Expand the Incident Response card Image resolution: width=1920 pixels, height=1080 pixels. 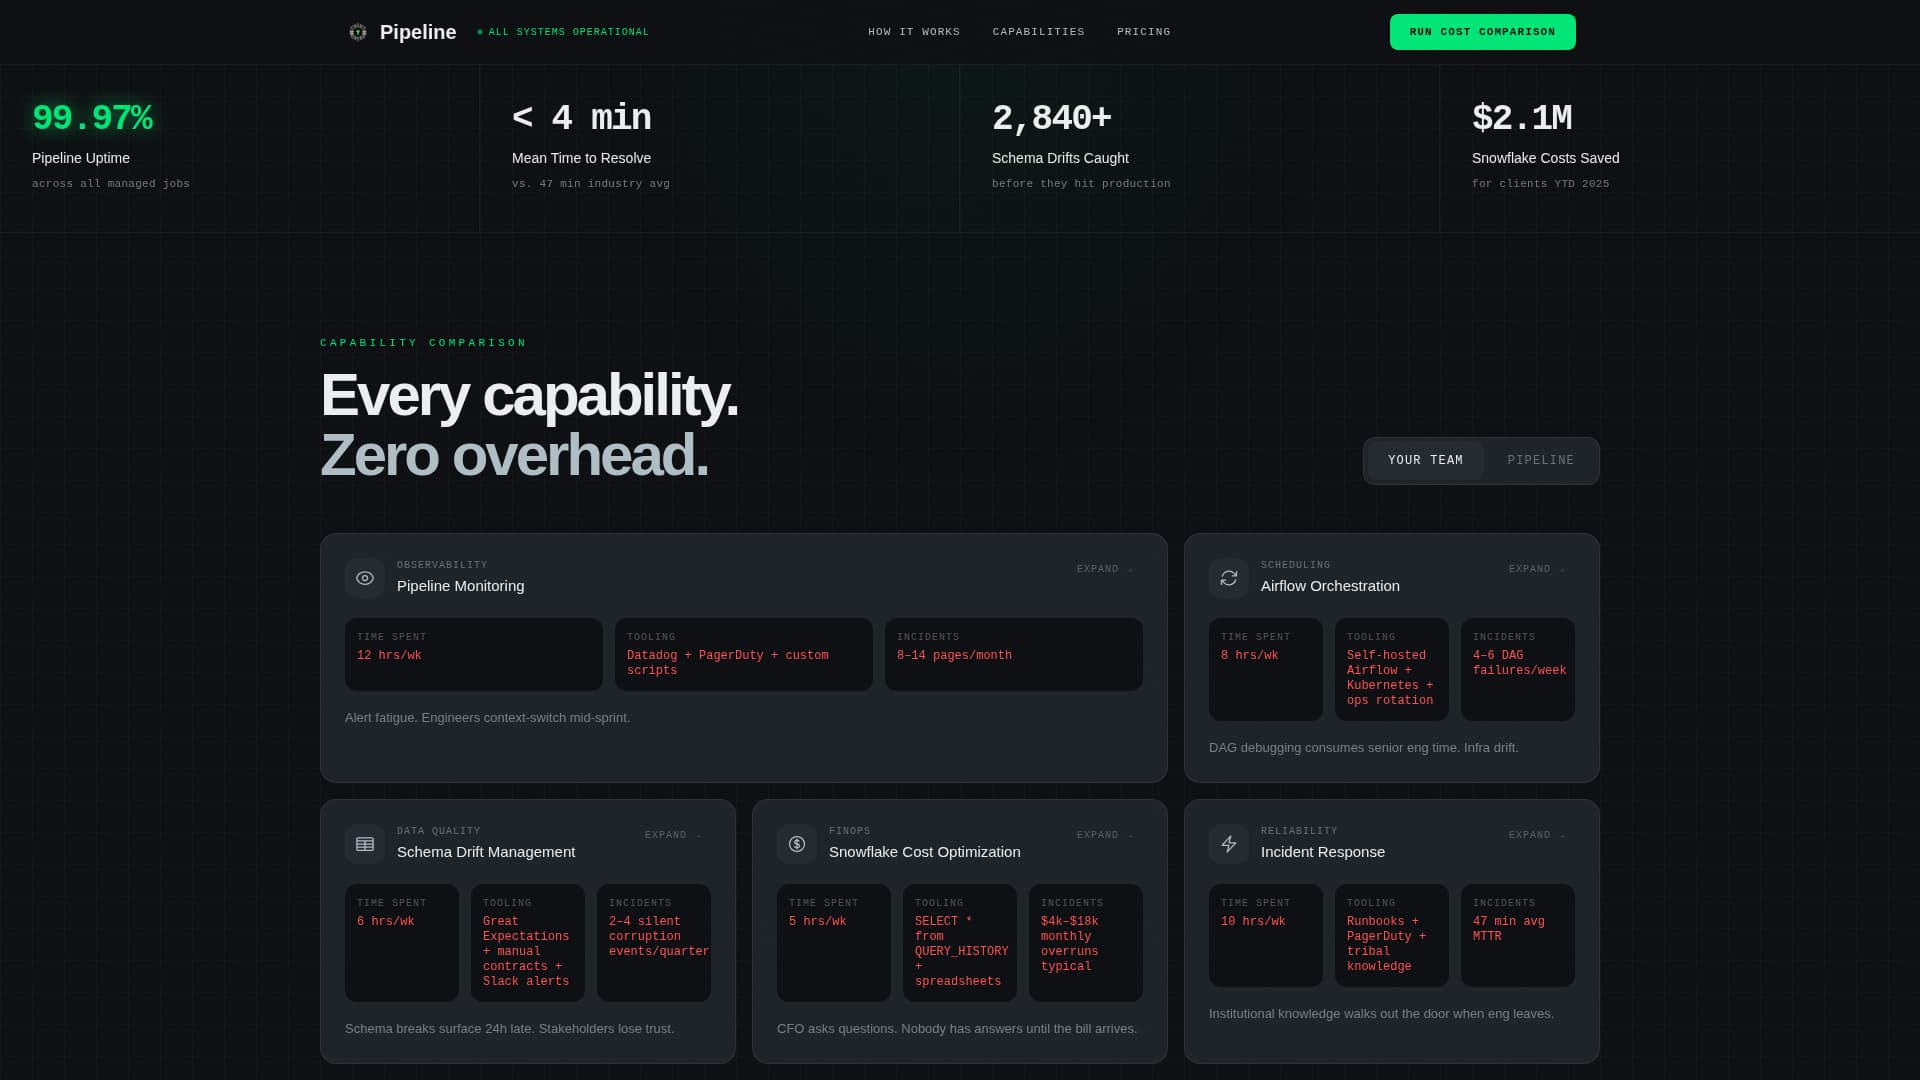pyautogui.click(x=1537, y=835)
